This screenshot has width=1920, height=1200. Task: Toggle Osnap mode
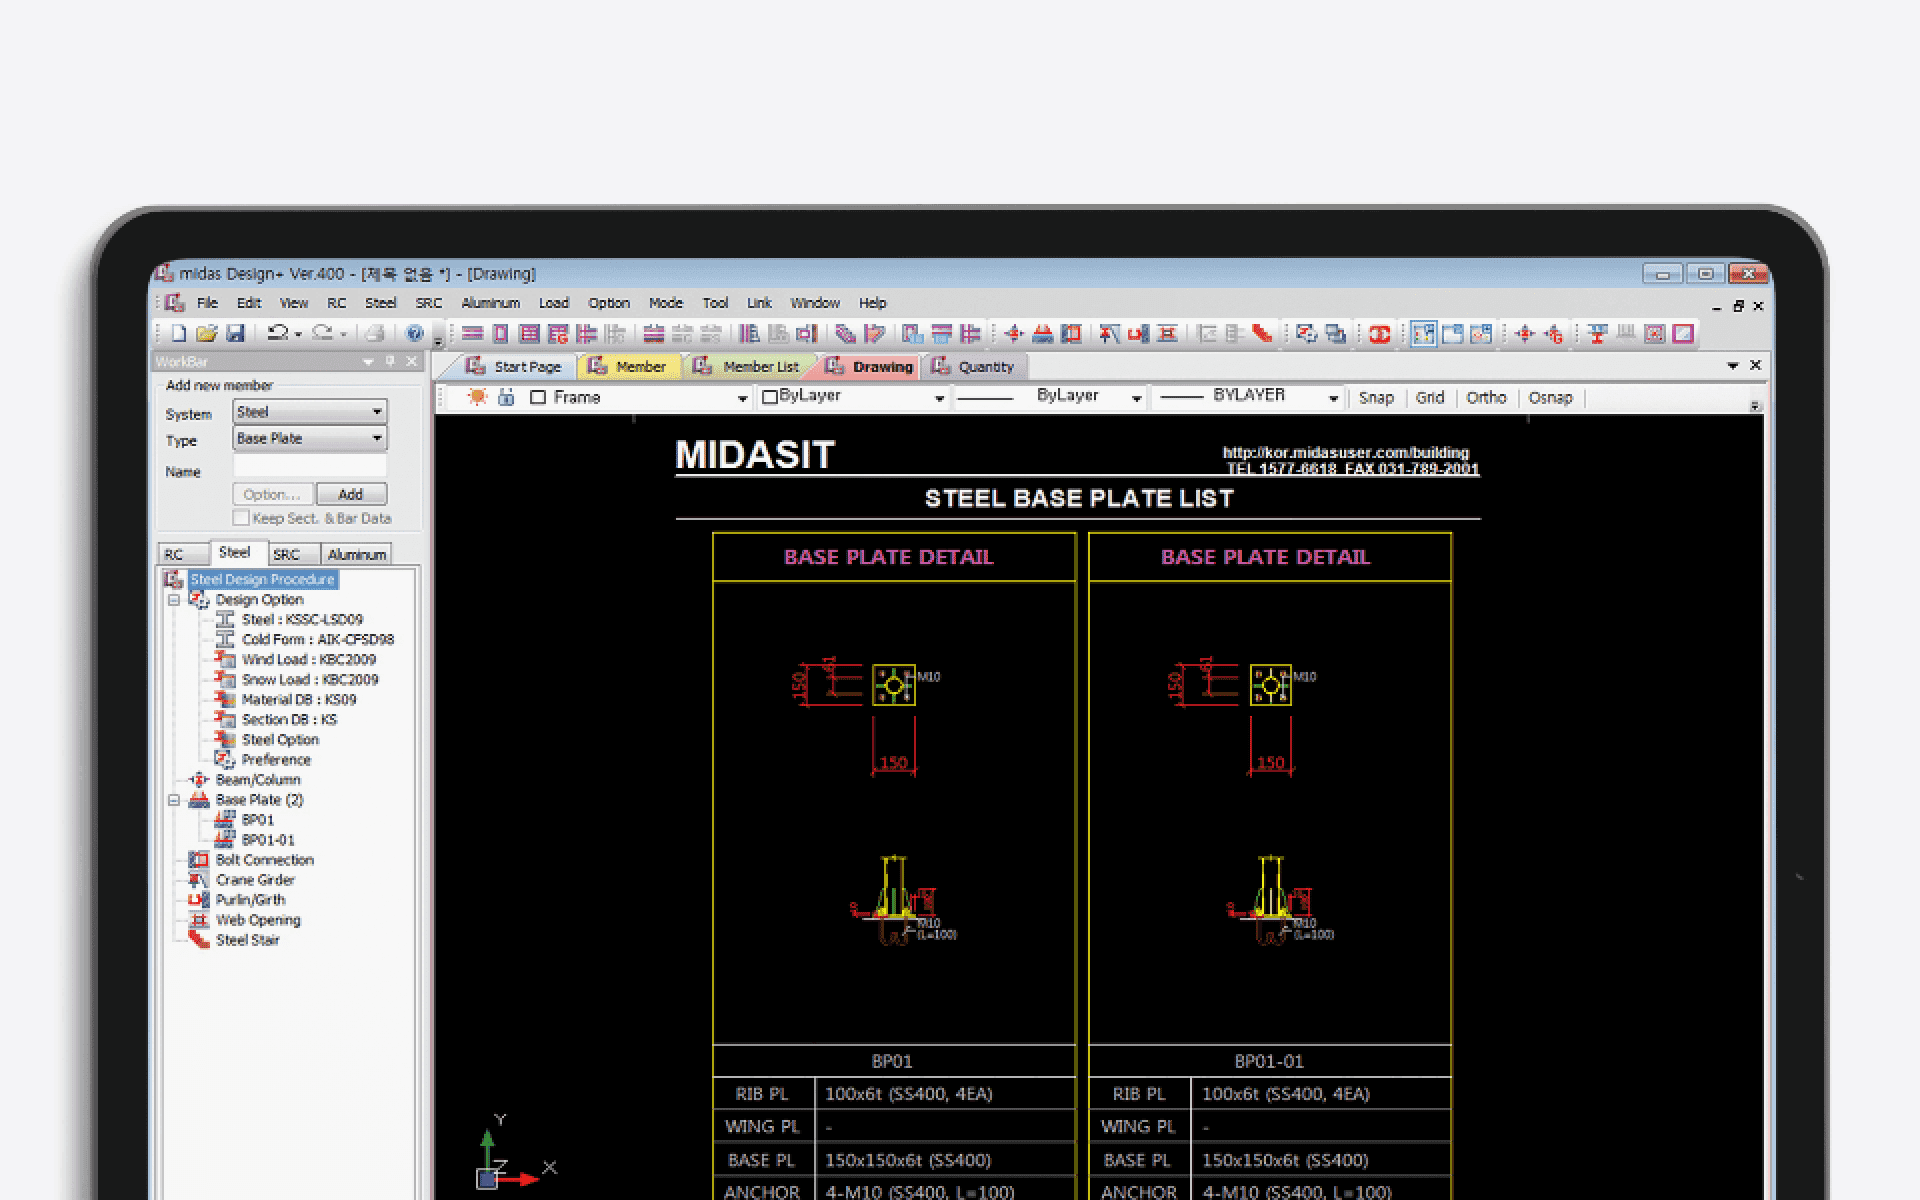(1550, 398)
